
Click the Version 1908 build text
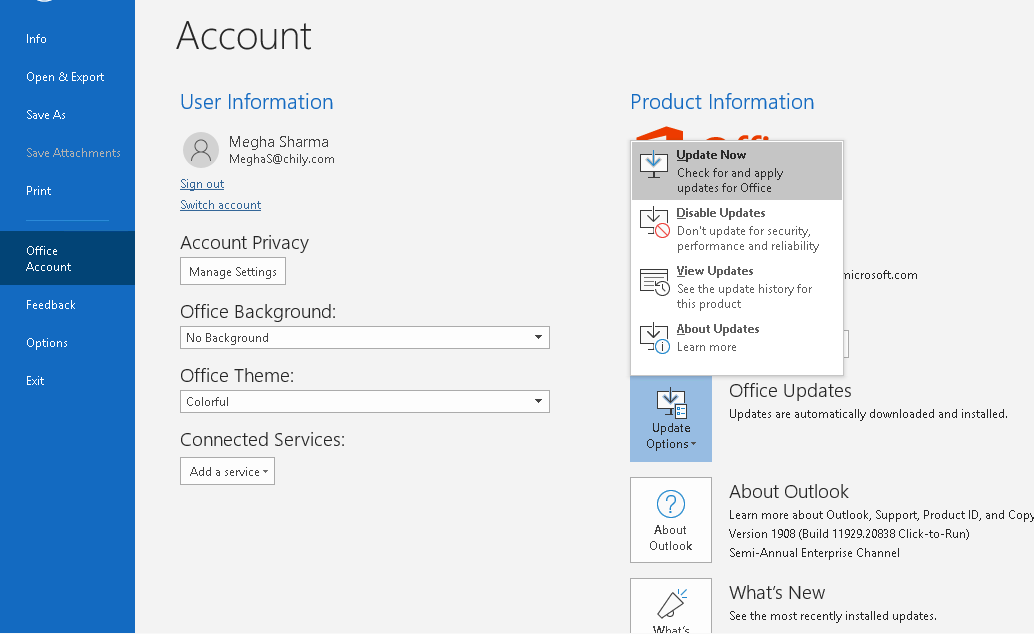pos(849,534)
